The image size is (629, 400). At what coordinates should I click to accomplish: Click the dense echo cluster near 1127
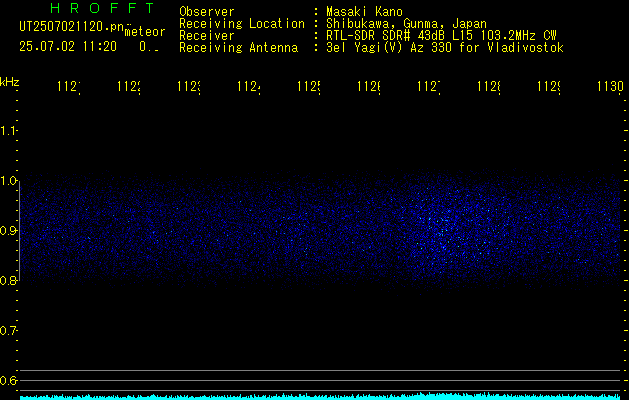pyautogui.click(x=445, y=233)
